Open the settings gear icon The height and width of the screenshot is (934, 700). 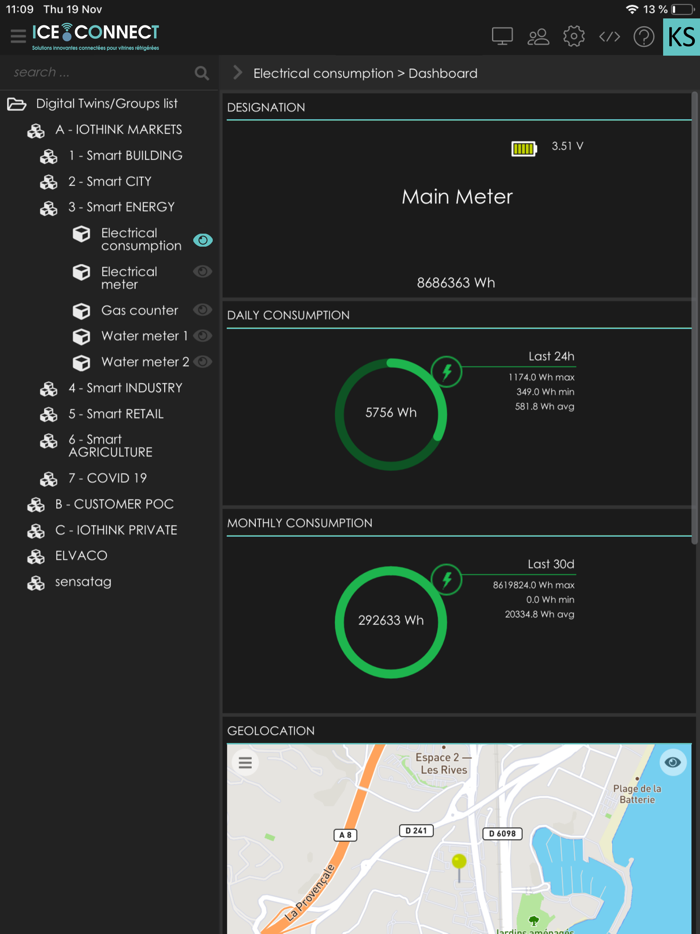coord(574,36)
